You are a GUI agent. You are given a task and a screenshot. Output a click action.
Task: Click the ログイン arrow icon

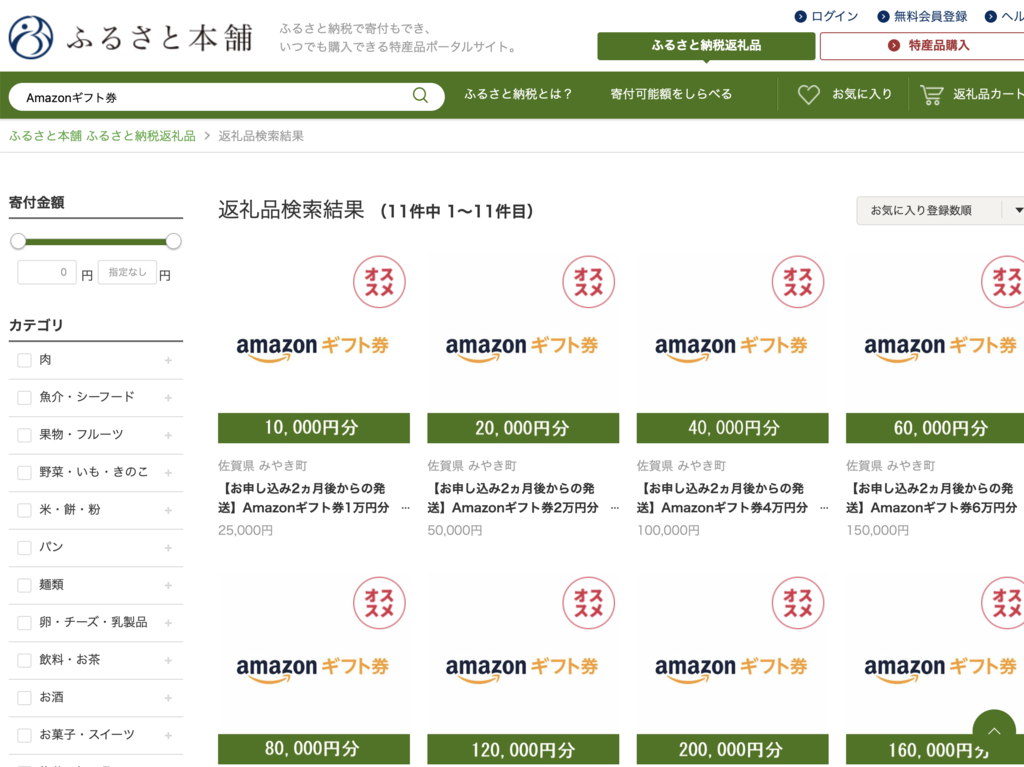click(800, 16)
